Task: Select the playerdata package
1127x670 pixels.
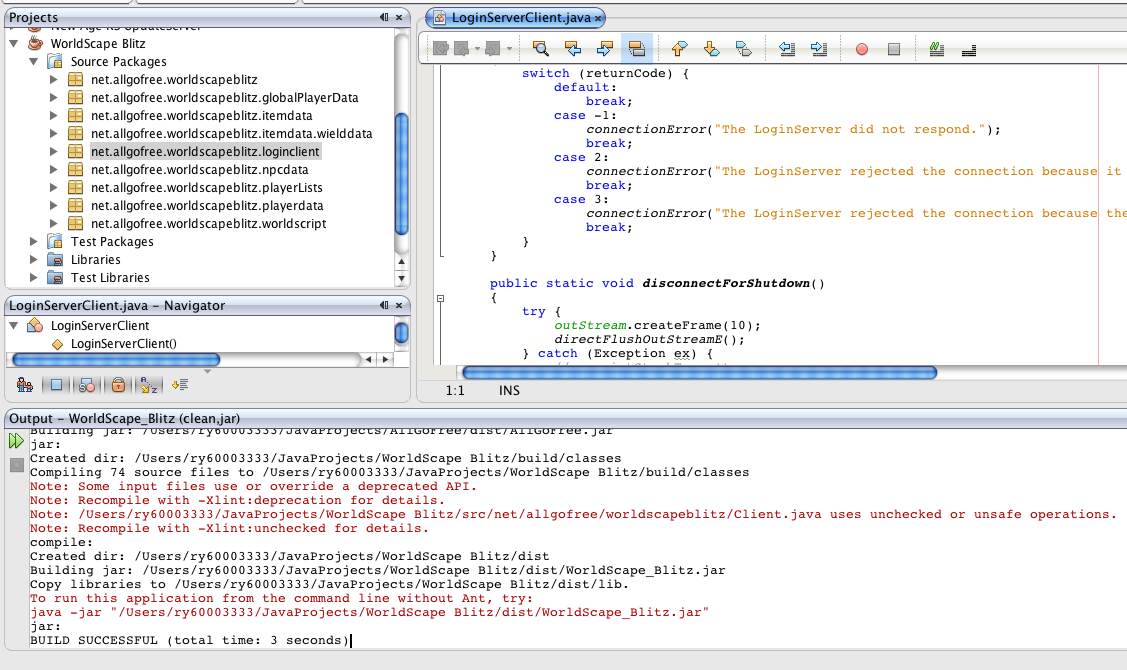Action: pyautogui.click(x=207, y=206)
